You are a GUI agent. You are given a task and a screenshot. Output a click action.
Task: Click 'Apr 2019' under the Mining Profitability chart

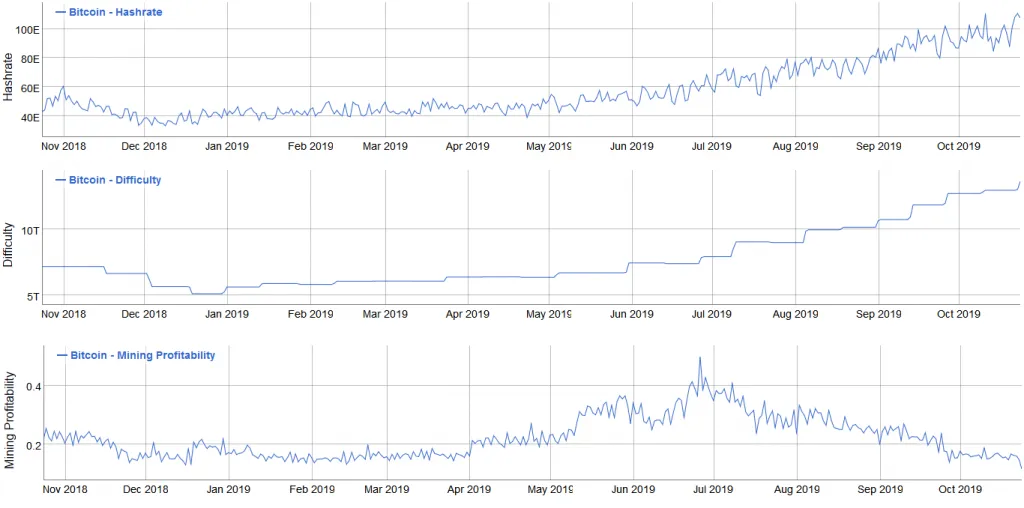[x=469, y=489]
